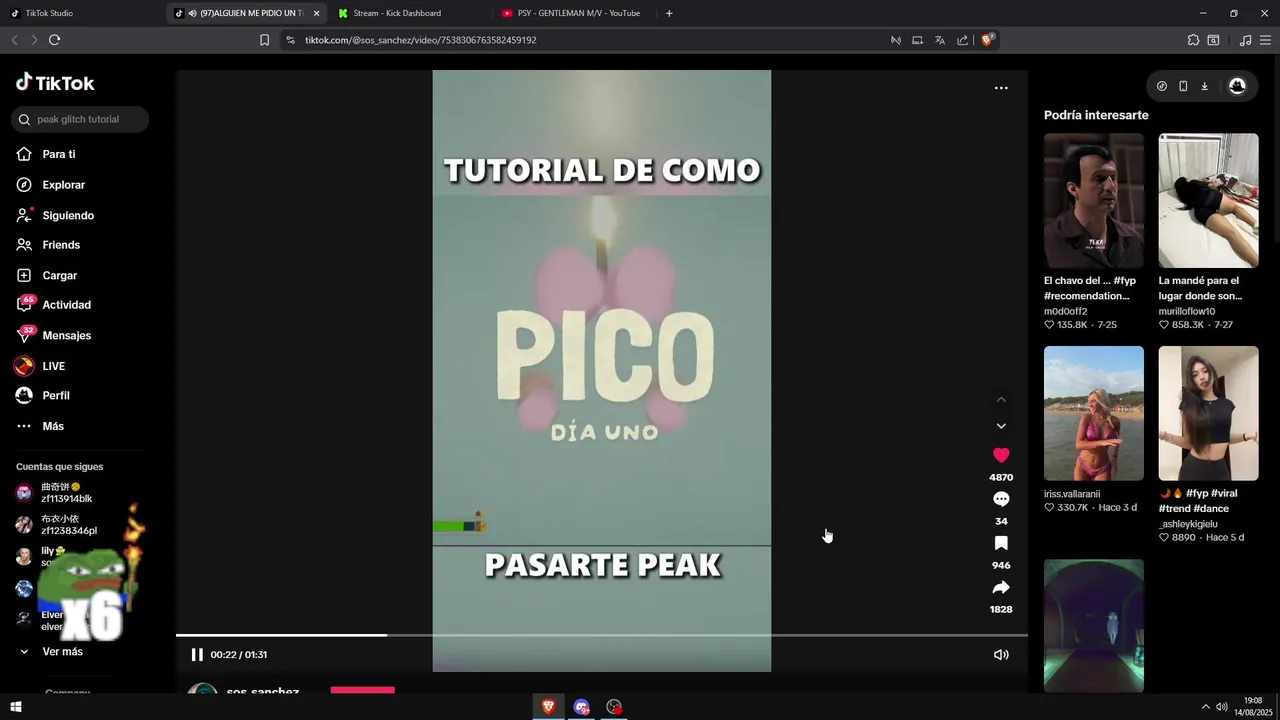Click the video progress bar
The width and height of the screenshot is (1280, 720).
pos(601,635)
